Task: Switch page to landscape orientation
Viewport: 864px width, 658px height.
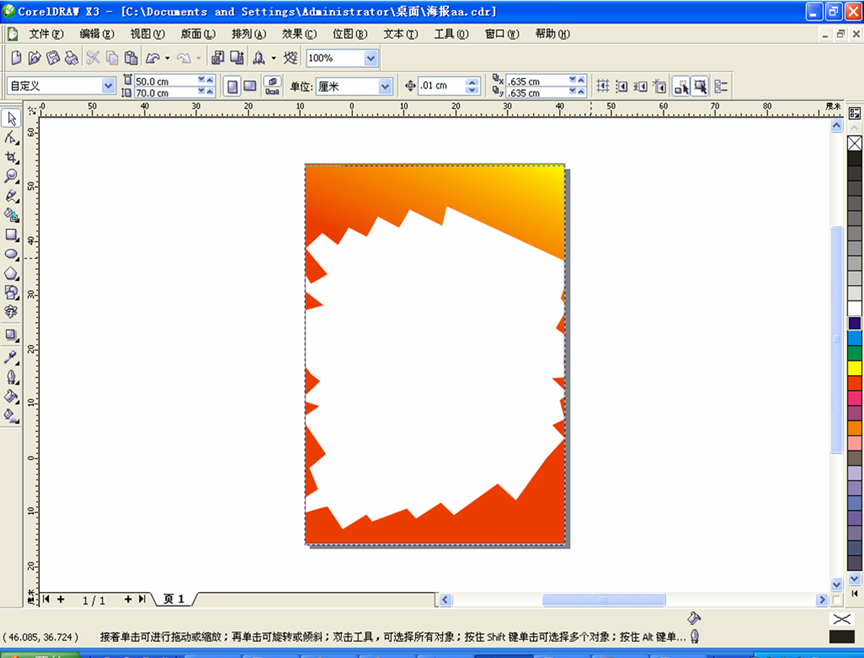Action: tap(250, 87)
